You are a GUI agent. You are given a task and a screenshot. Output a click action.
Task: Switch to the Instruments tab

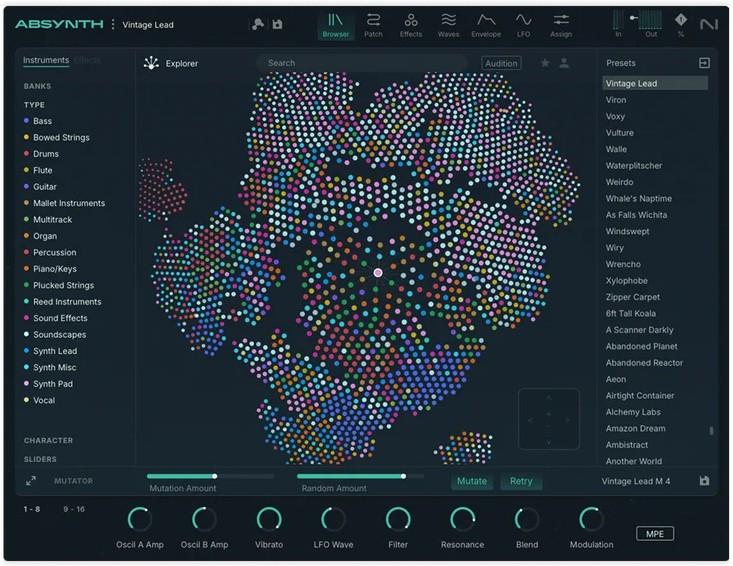coord(46,60)
